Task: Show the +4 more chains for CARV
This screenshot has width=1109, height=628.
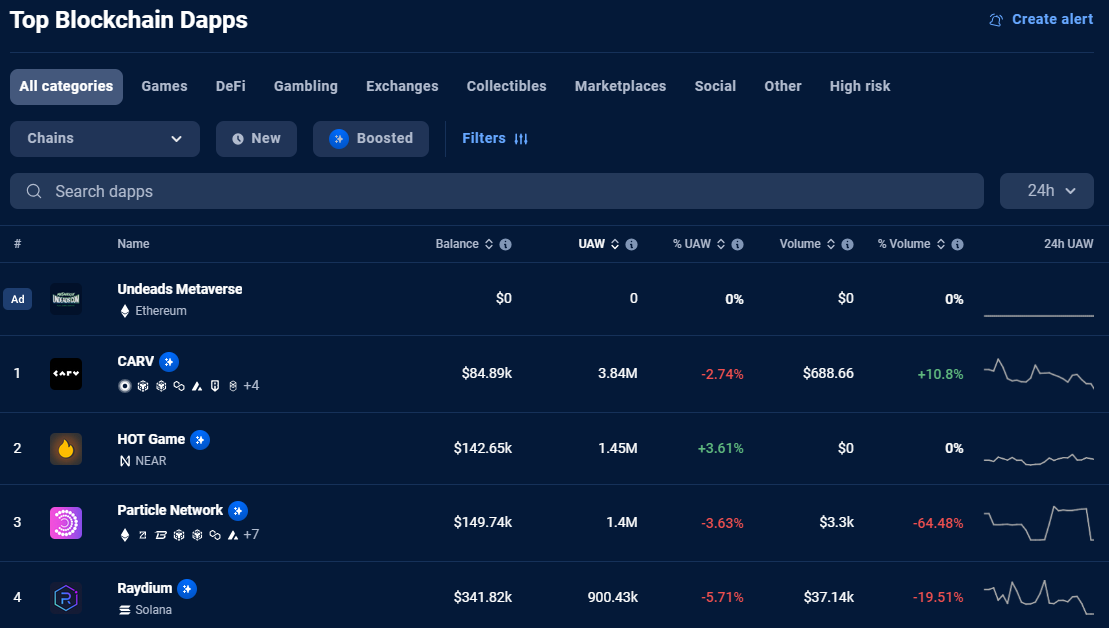Action: [x=251, y=386]
